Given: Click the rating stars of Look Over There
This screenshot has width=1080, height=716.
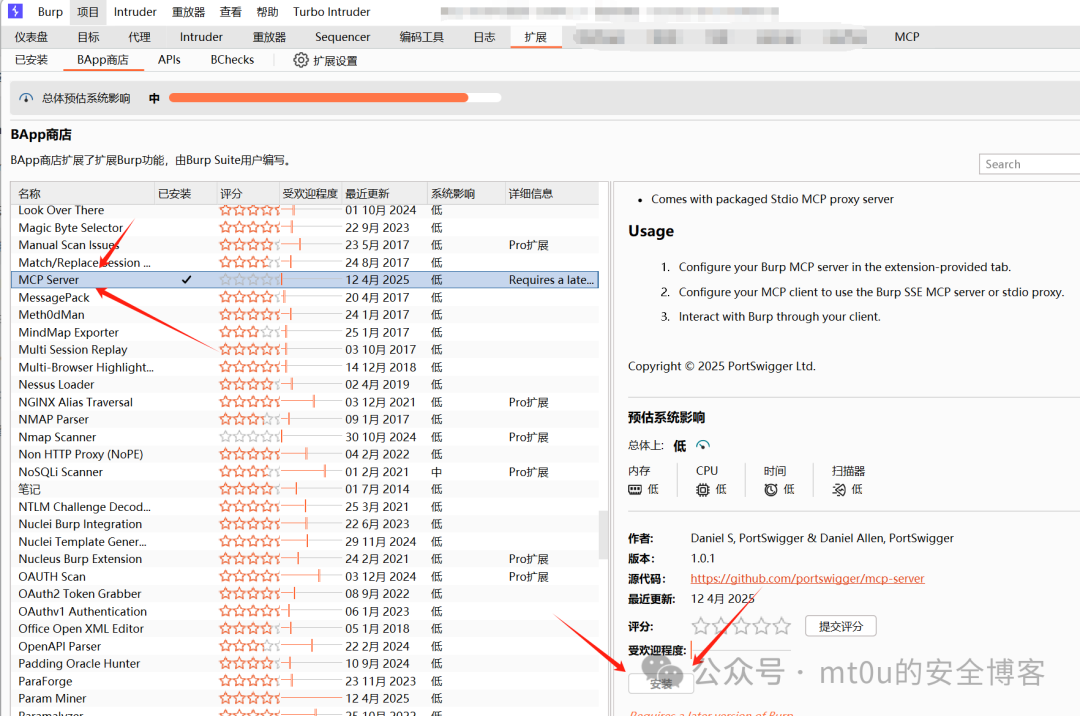Looking at the screenshot, I should click(249, 210).
